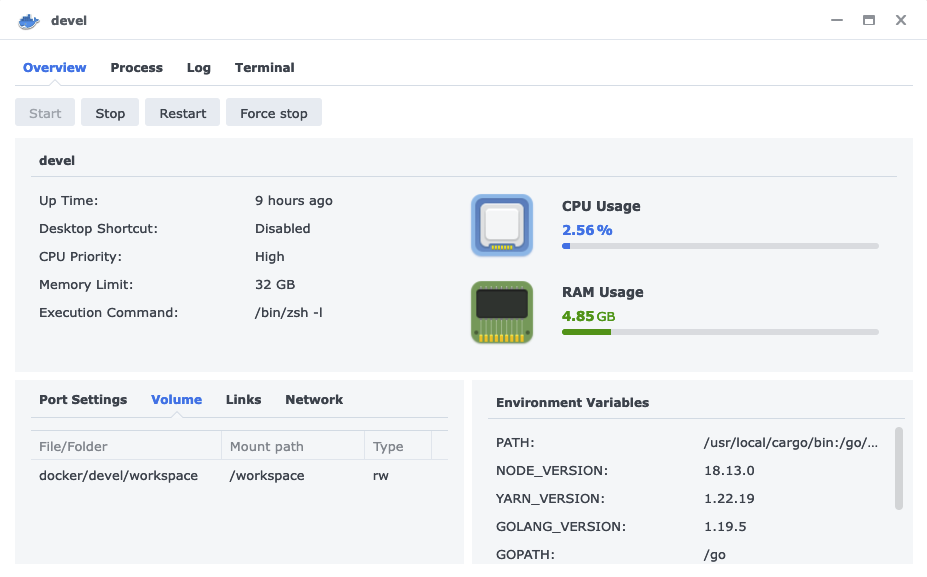Stop the devel container
Screen dimensions: 927x577
tap(110, 112)
